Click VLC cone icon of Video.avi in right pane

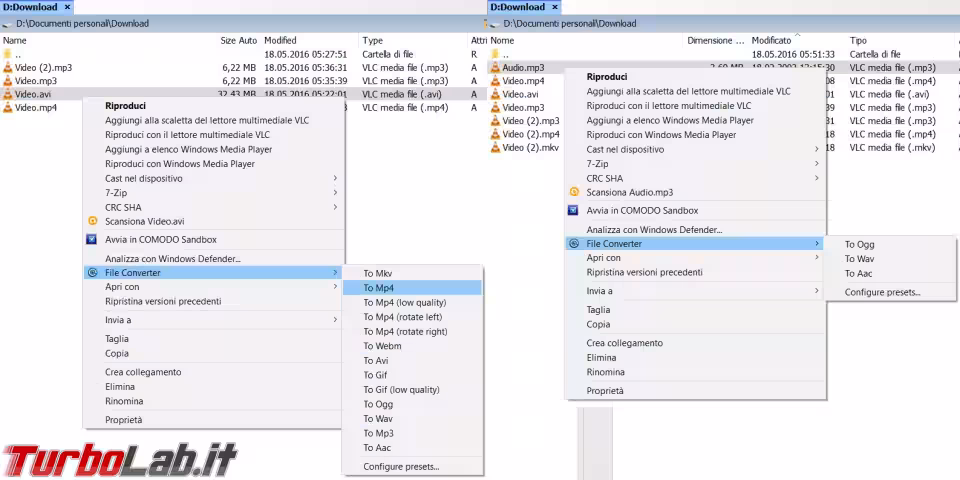495,94
